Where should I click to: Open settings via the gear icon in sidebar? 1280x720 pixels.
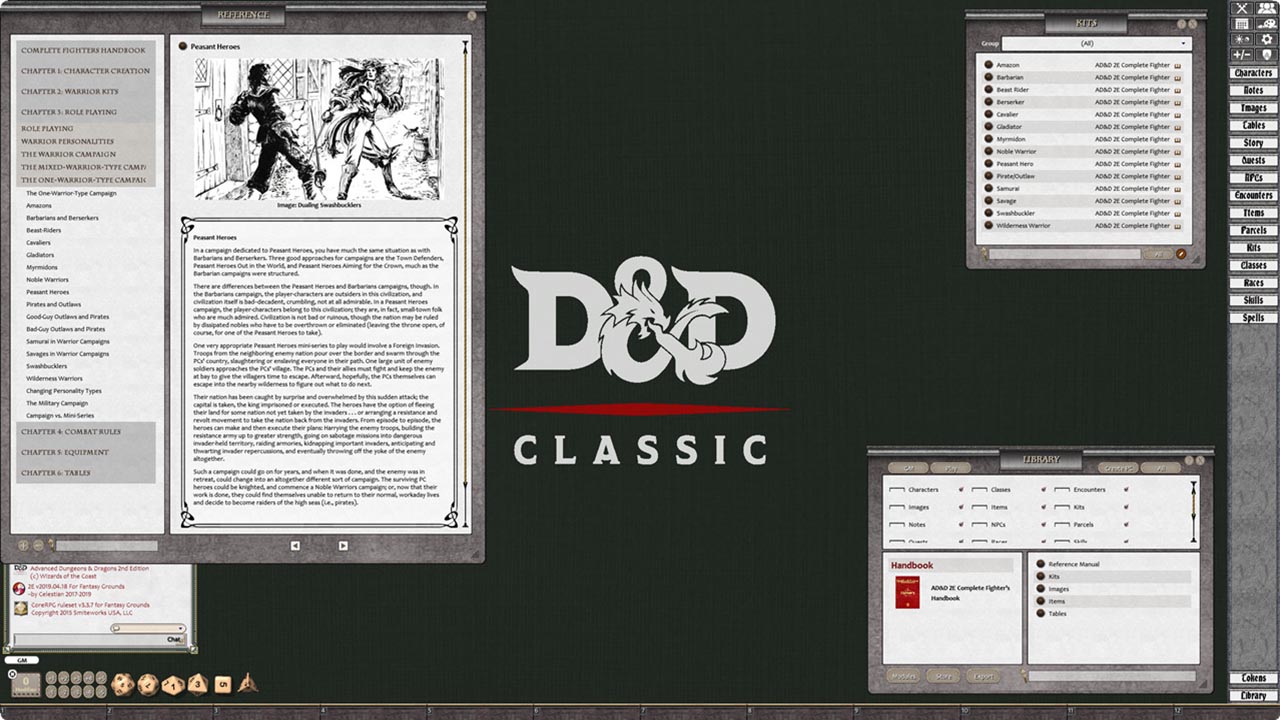pyautogui.click(x=1266, y=40)
